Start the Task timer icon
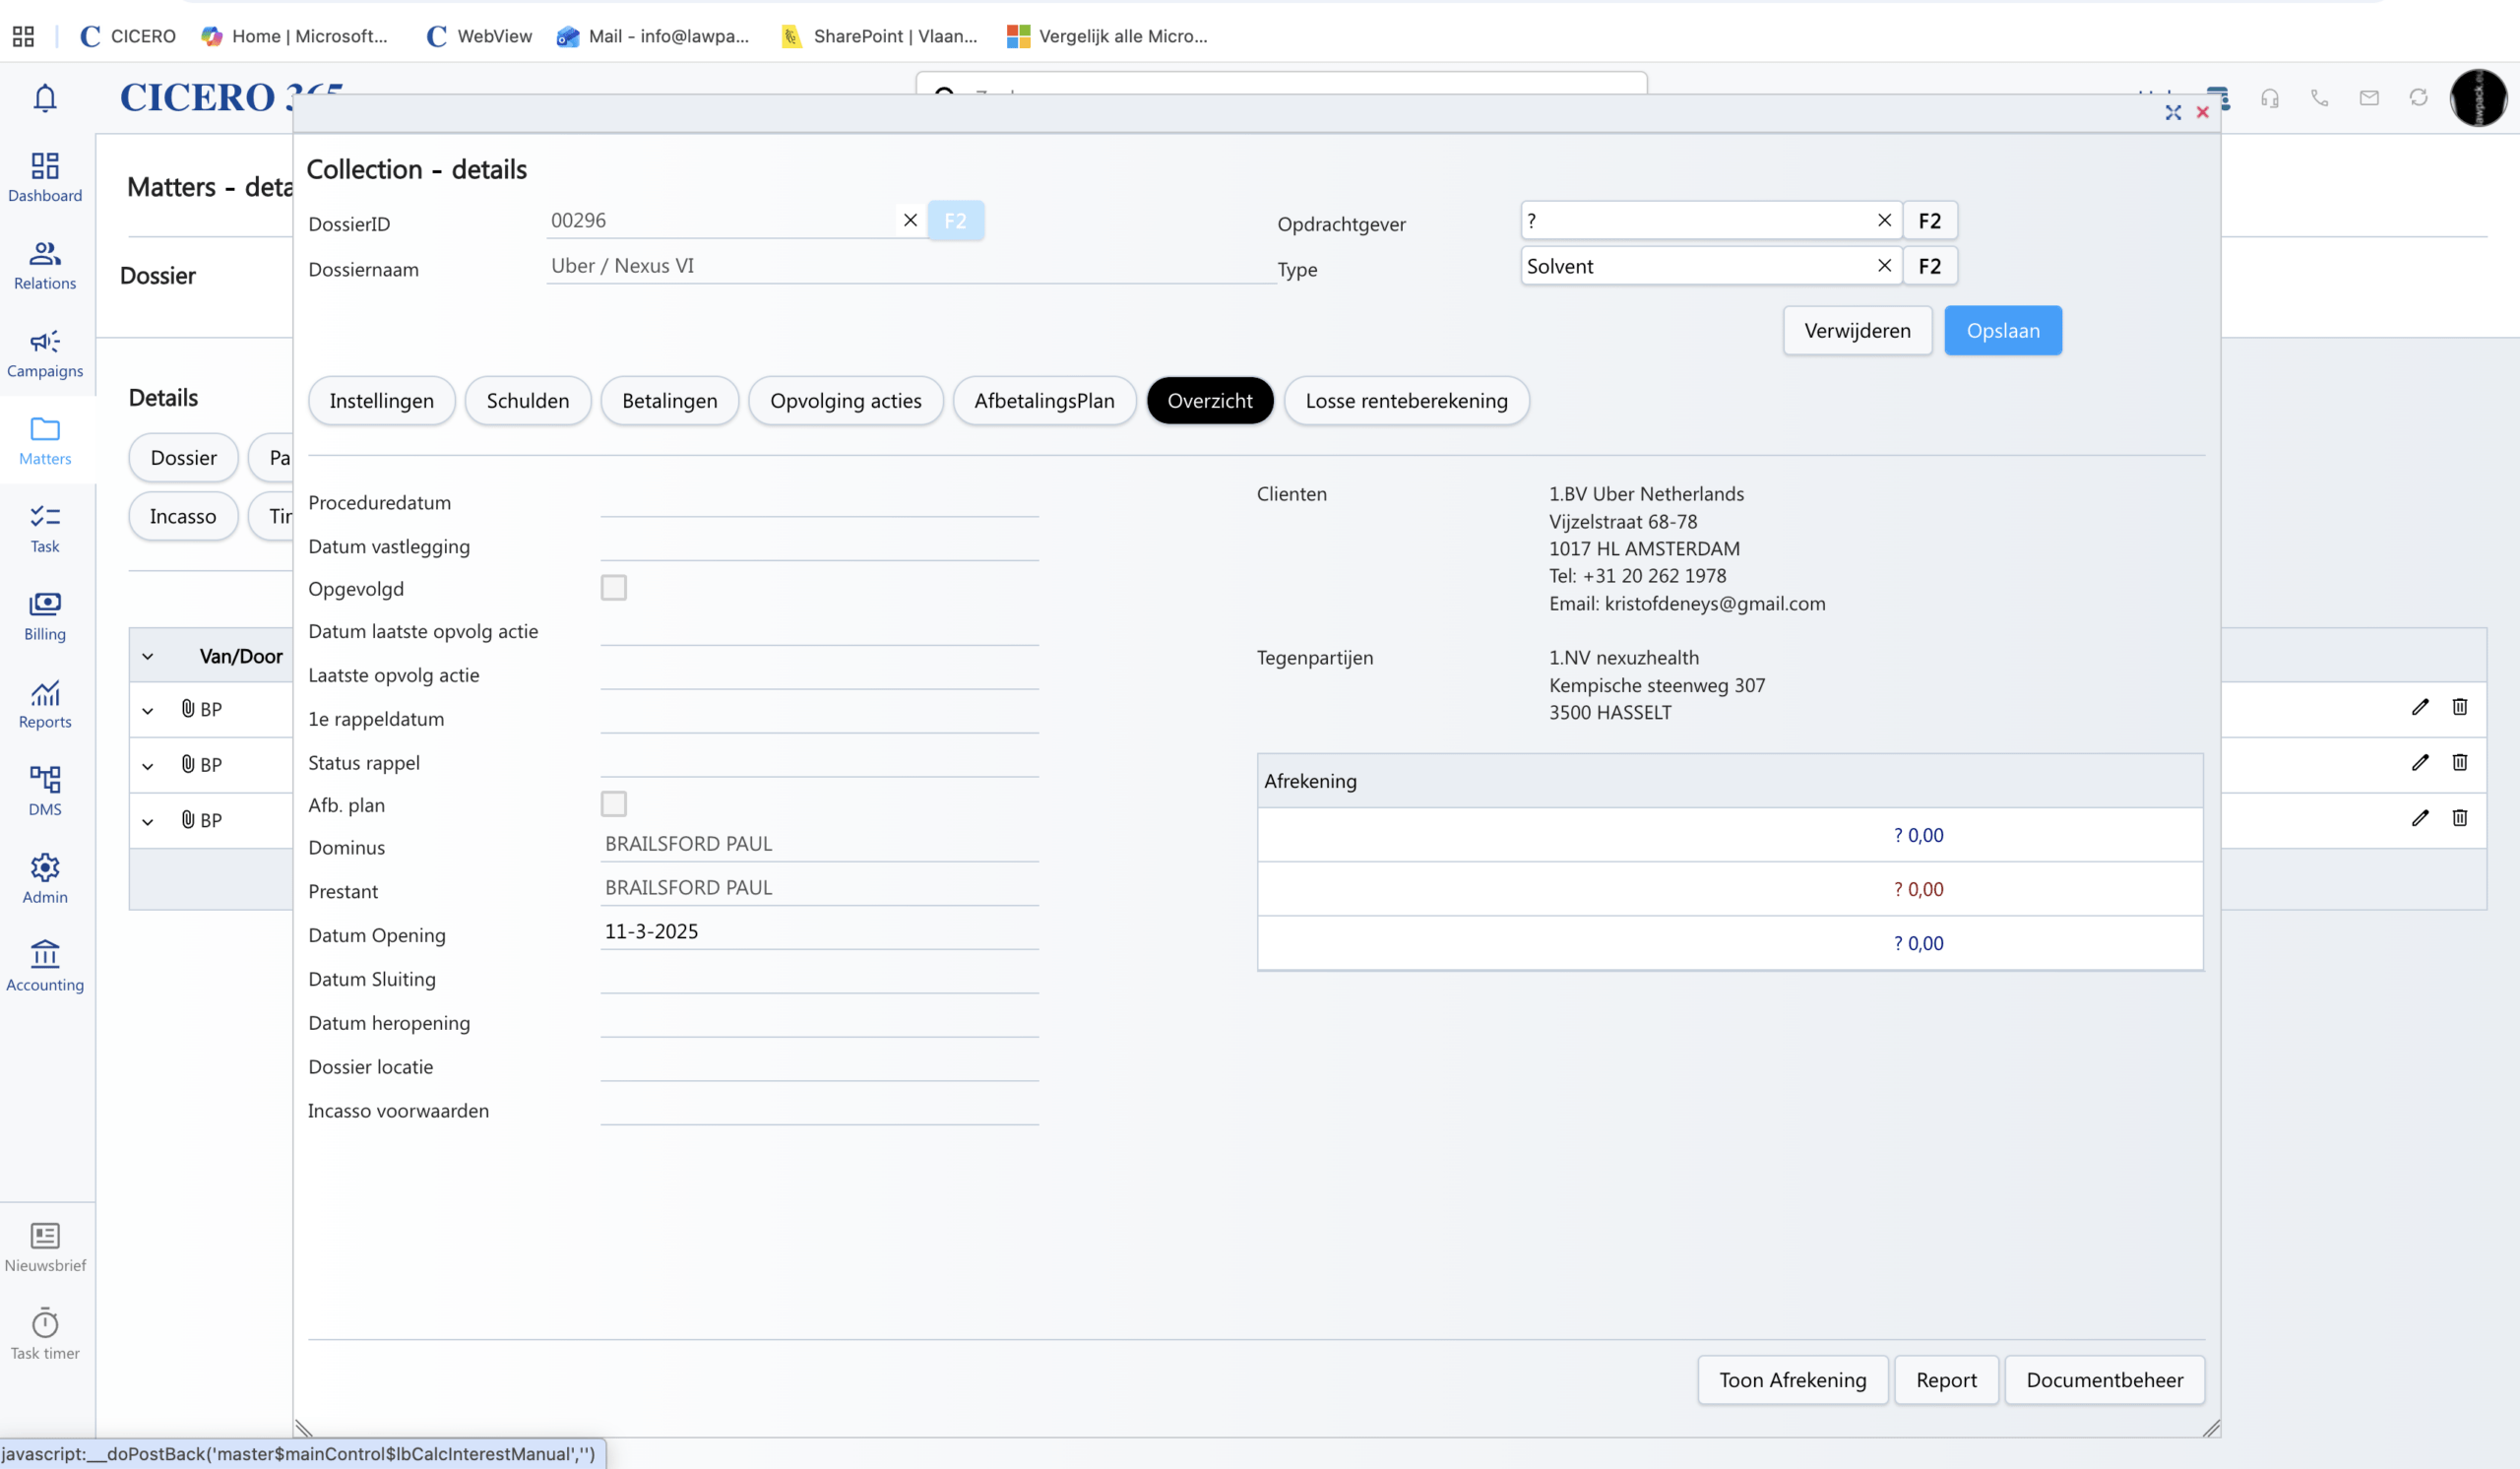 [45, 1332]
